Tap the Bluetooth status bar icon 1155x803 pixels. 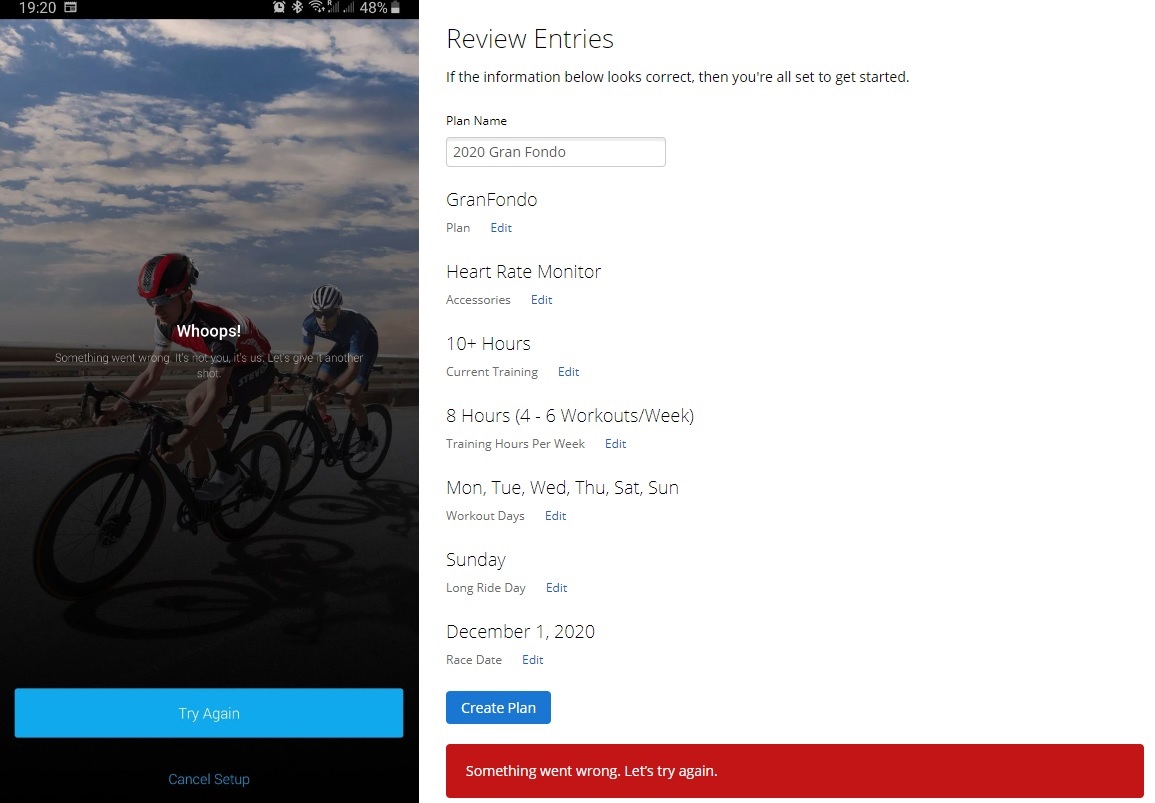click(298, 7)
